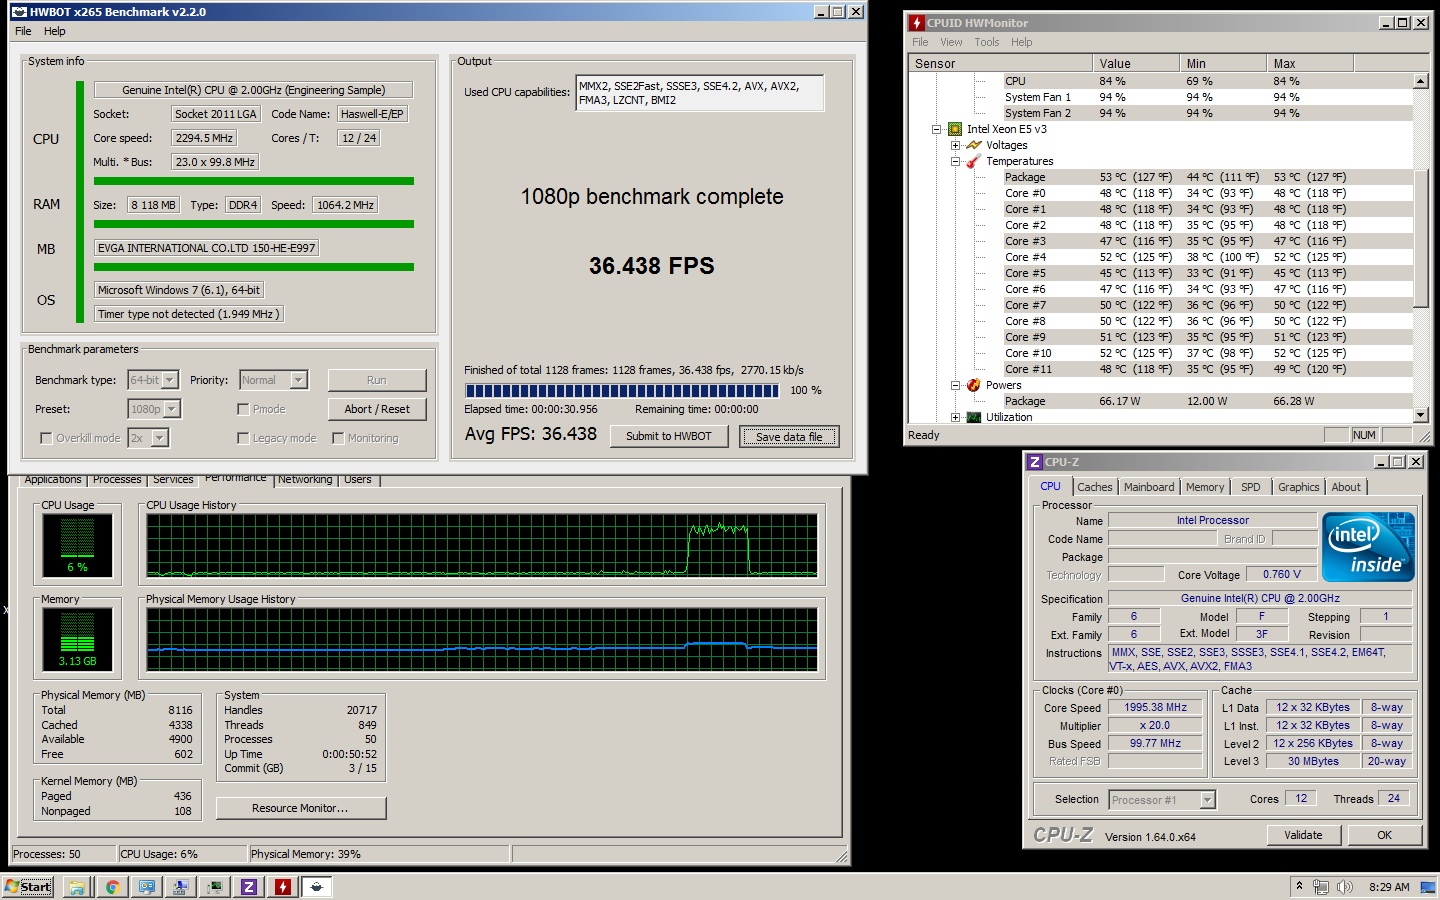Screen dimensions: 1440x900
Task: Open Windows Explorer folder icon in taskbar
Action: (x=77, y=886)
